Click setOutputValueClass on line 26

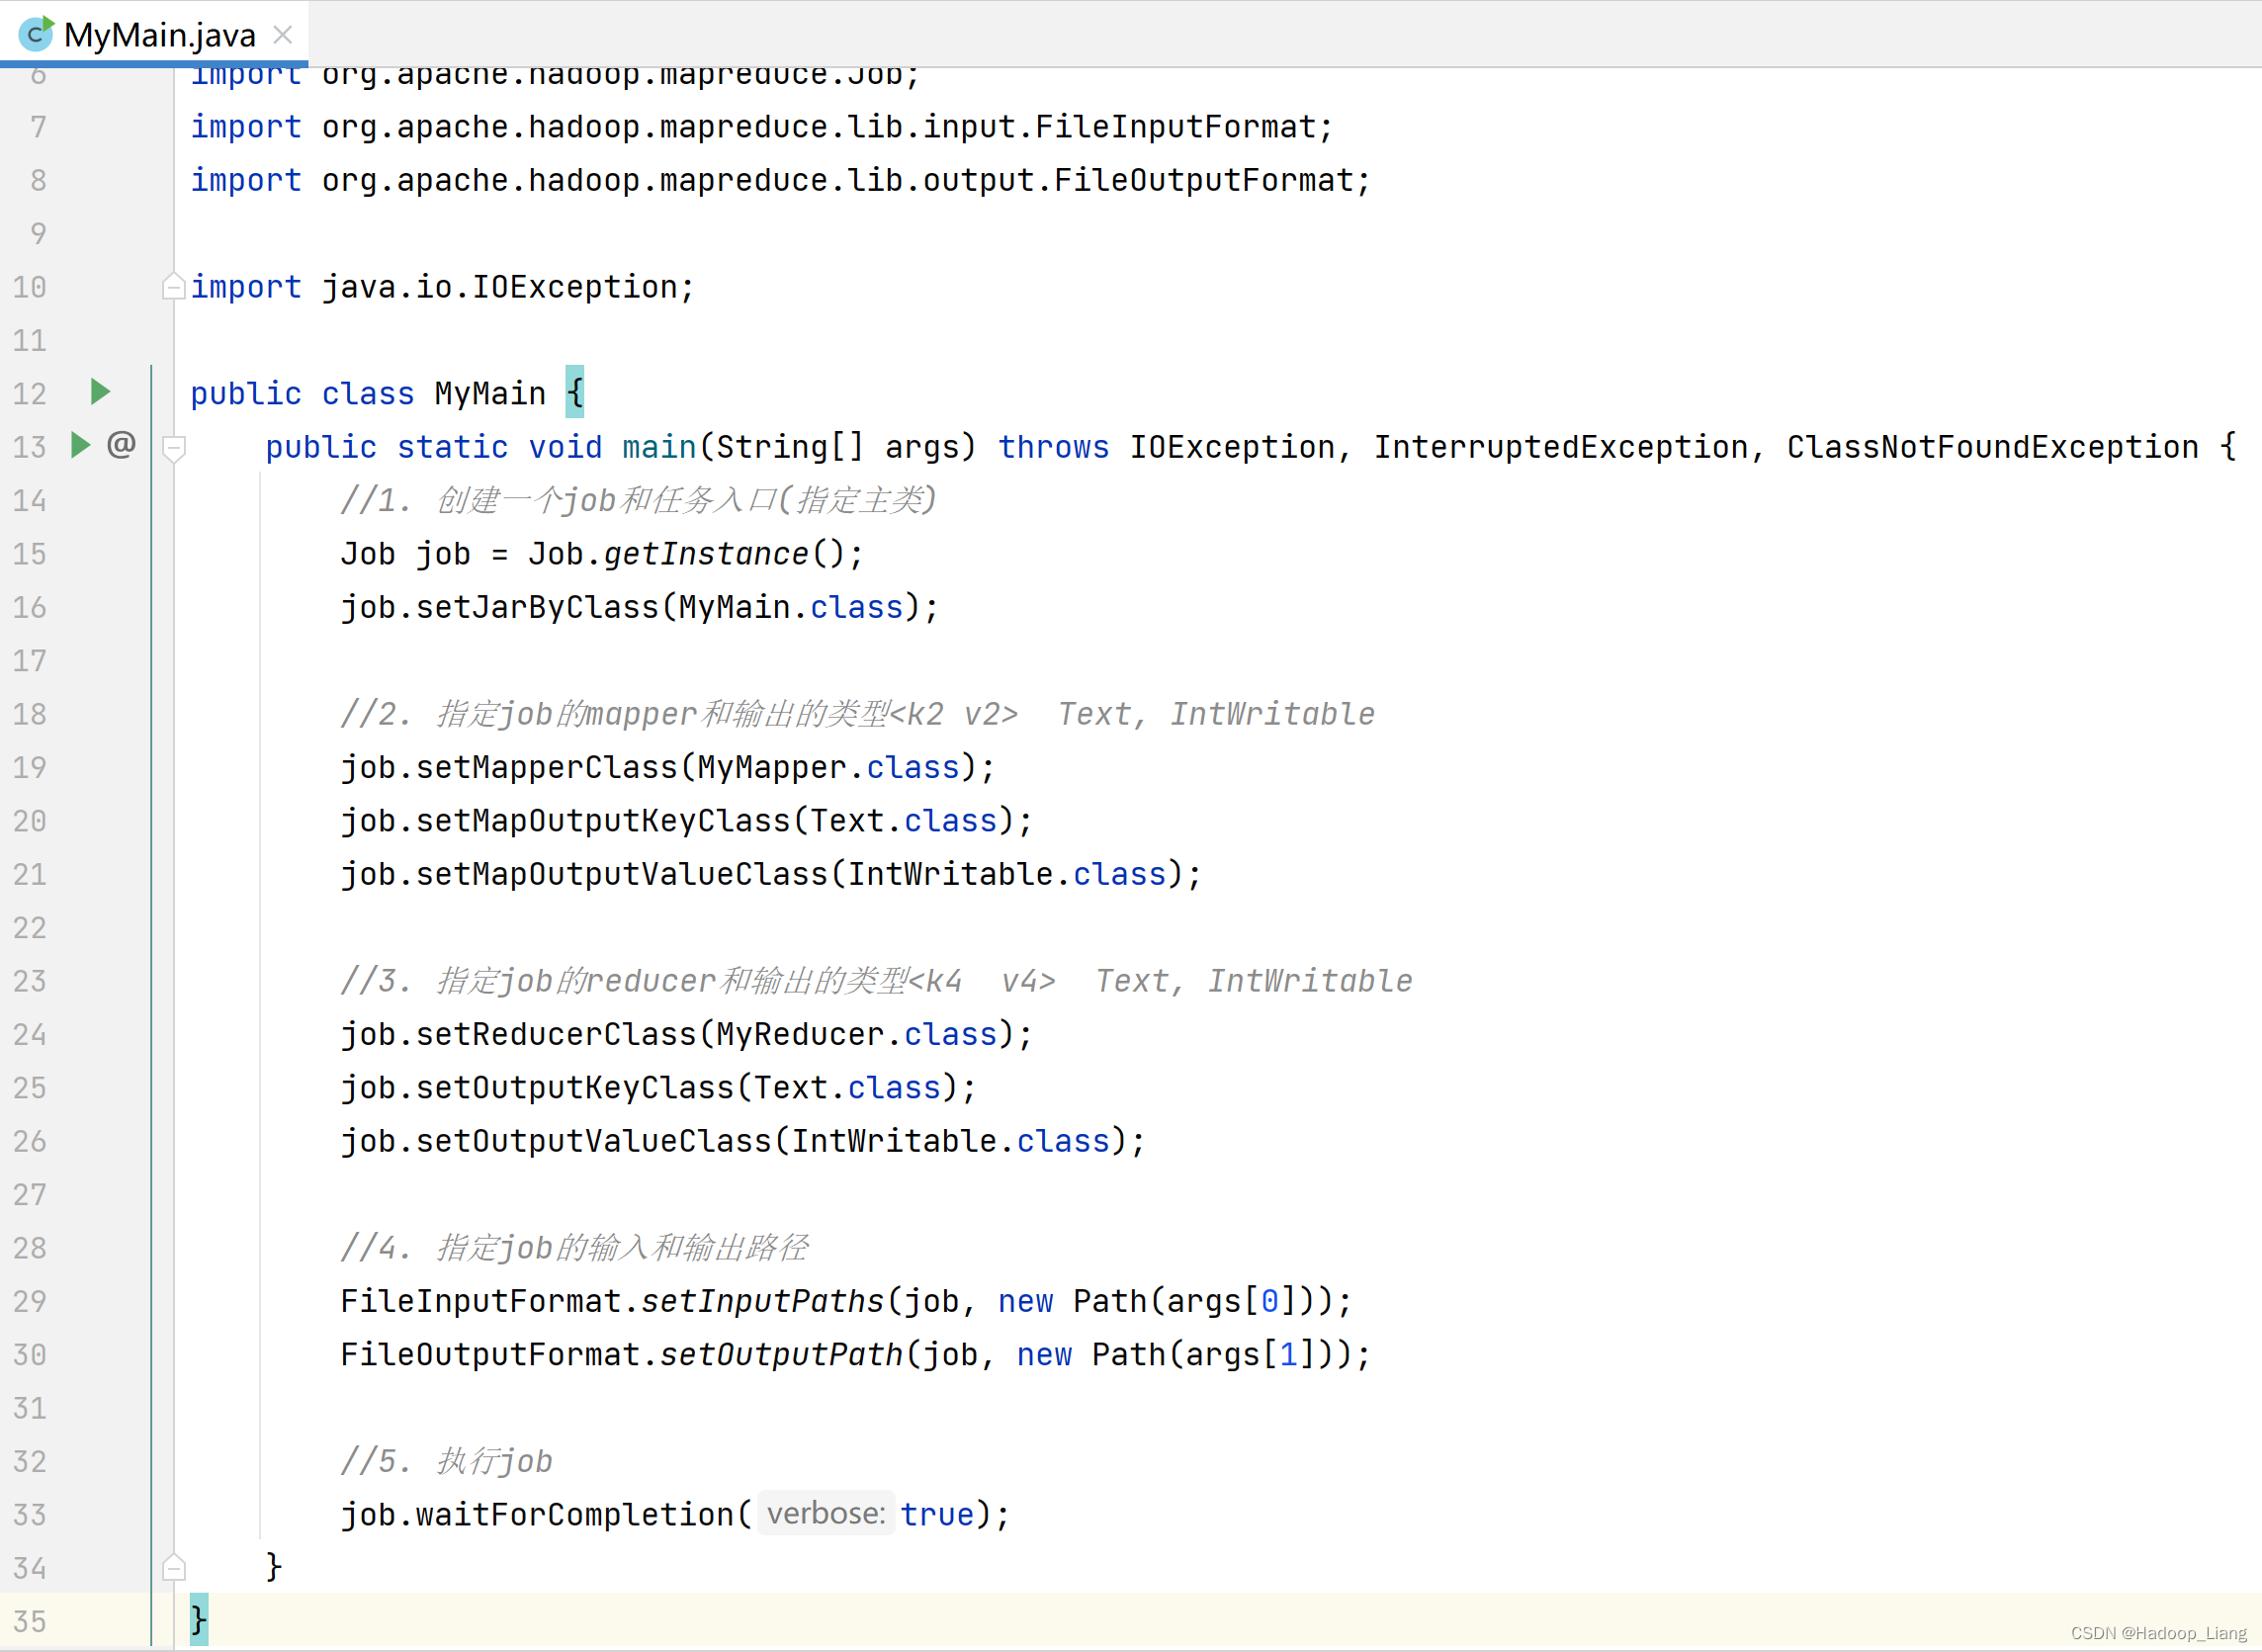pos(594,1141)
